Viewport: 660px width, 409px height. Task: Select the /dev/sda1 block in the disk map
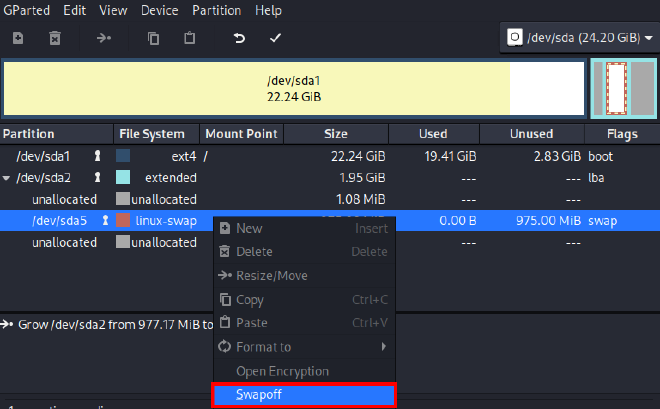tap(256, 88)
